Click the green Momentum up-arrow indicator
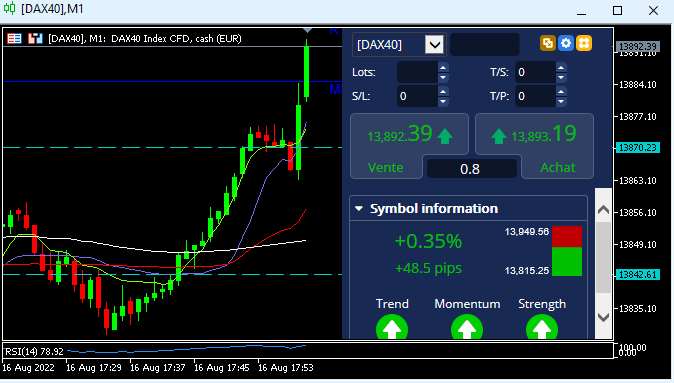The width and height of the screenshot is (674, 383). tap(467, 328)
